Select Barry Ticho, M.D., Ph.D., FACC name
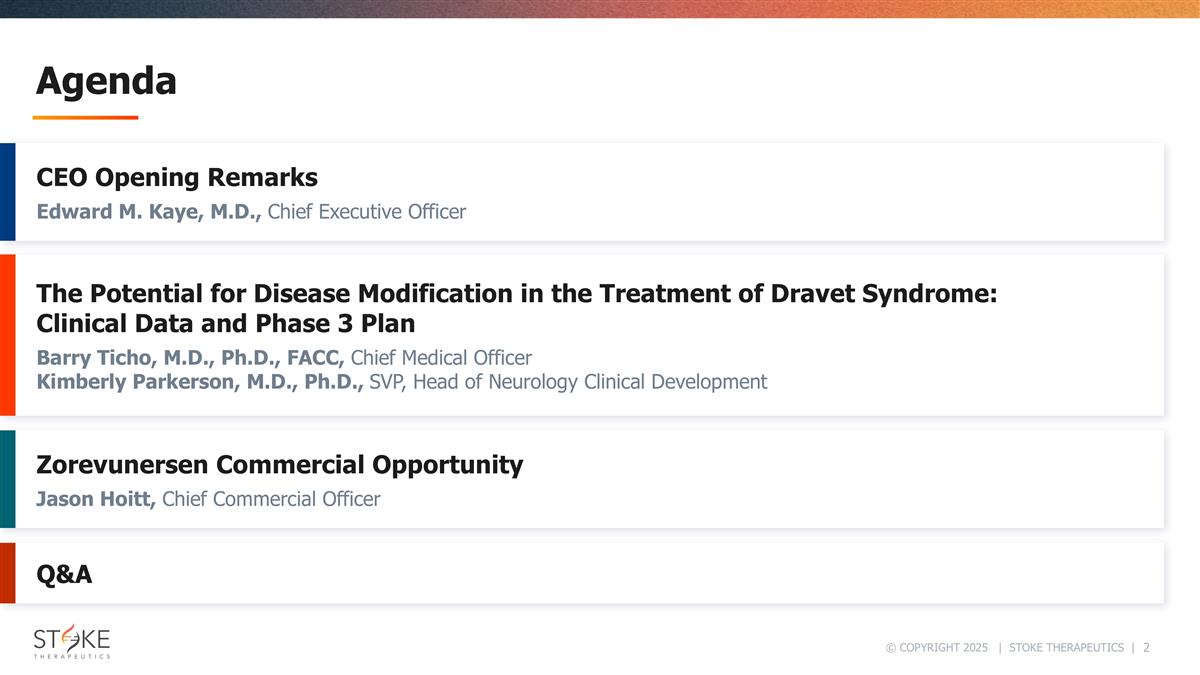 coord(191,358)
